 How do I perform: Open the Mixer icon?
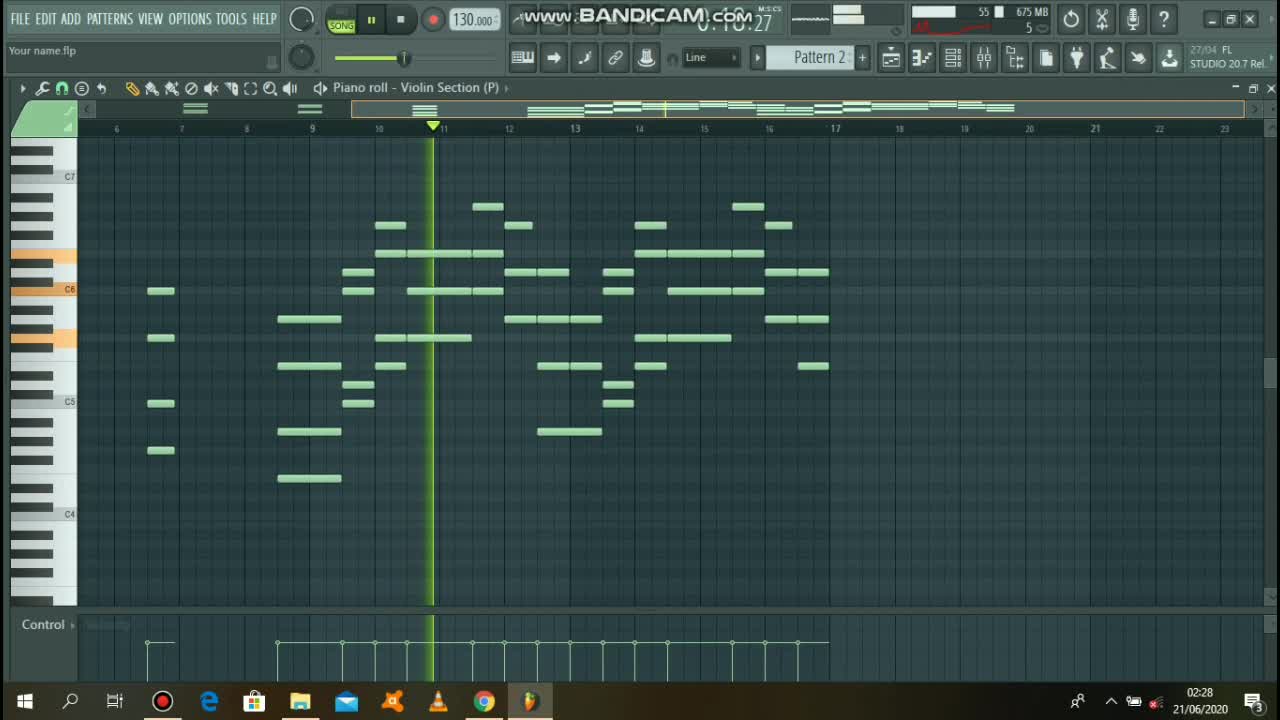pyautogui.click(x=984, y=58)
